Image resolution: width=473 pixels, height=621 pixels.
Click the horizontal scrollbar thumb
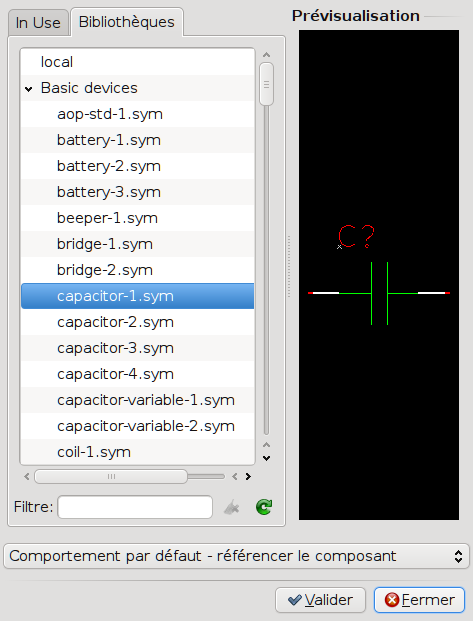click(111, 476)
